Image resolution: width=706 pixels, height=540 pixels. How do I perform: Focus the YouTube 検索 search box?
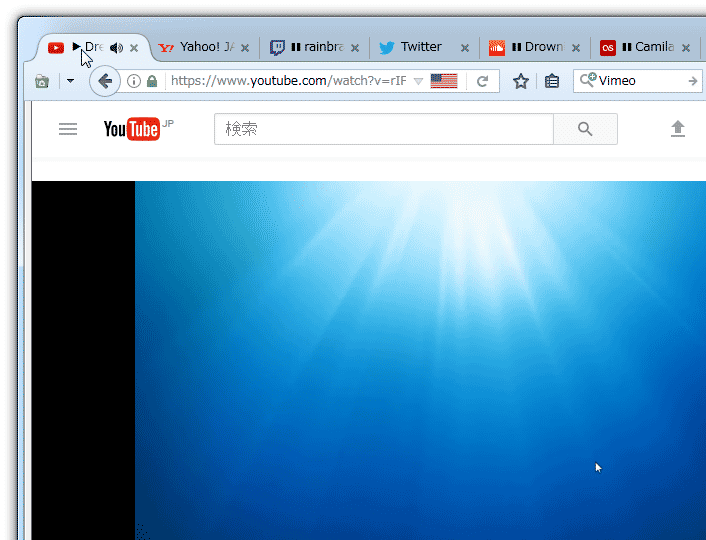tap(384, 129)
